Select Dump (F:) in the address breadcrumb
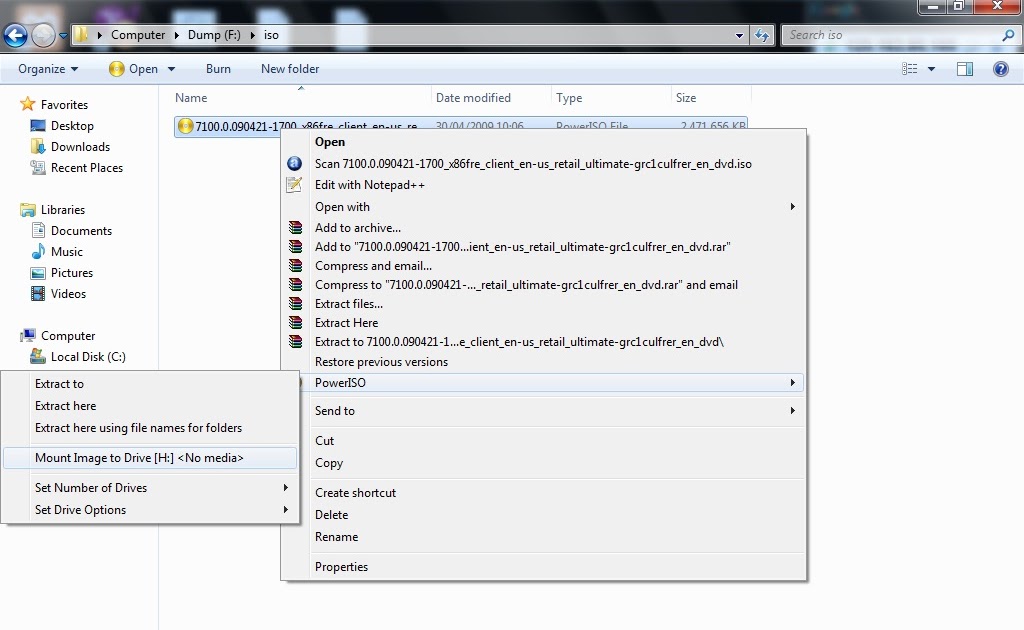This screenshot has width=1024, height=630. point(214,35)
